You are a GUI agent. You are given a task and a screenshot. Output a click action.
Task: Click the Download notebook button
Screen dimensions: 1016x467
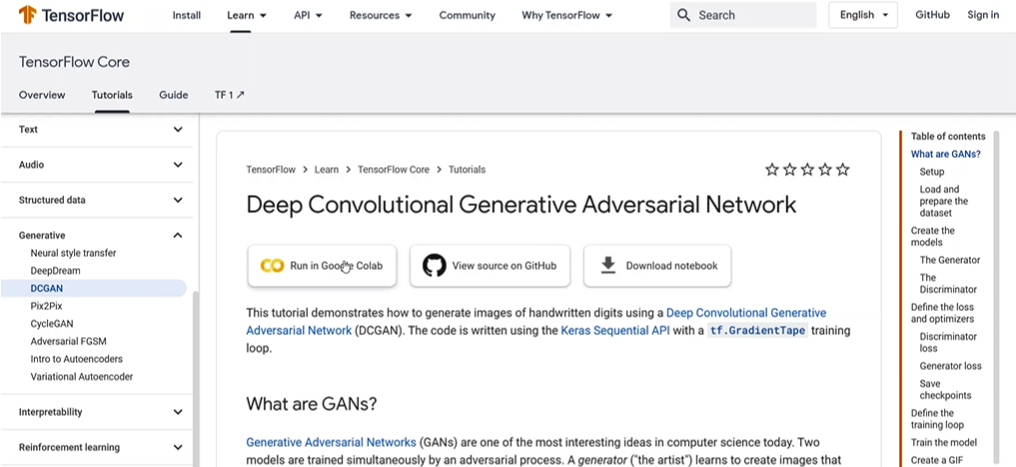pyautogui.click(x=657, y=266)
